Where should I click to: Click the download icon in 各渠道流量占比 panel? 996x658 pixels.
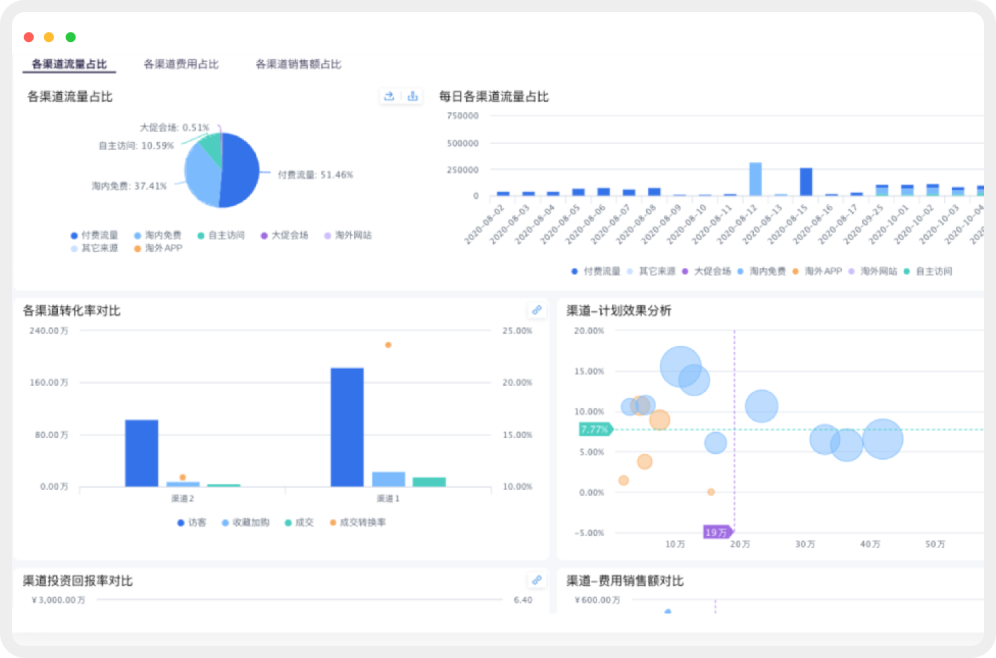tap(412, 96)
